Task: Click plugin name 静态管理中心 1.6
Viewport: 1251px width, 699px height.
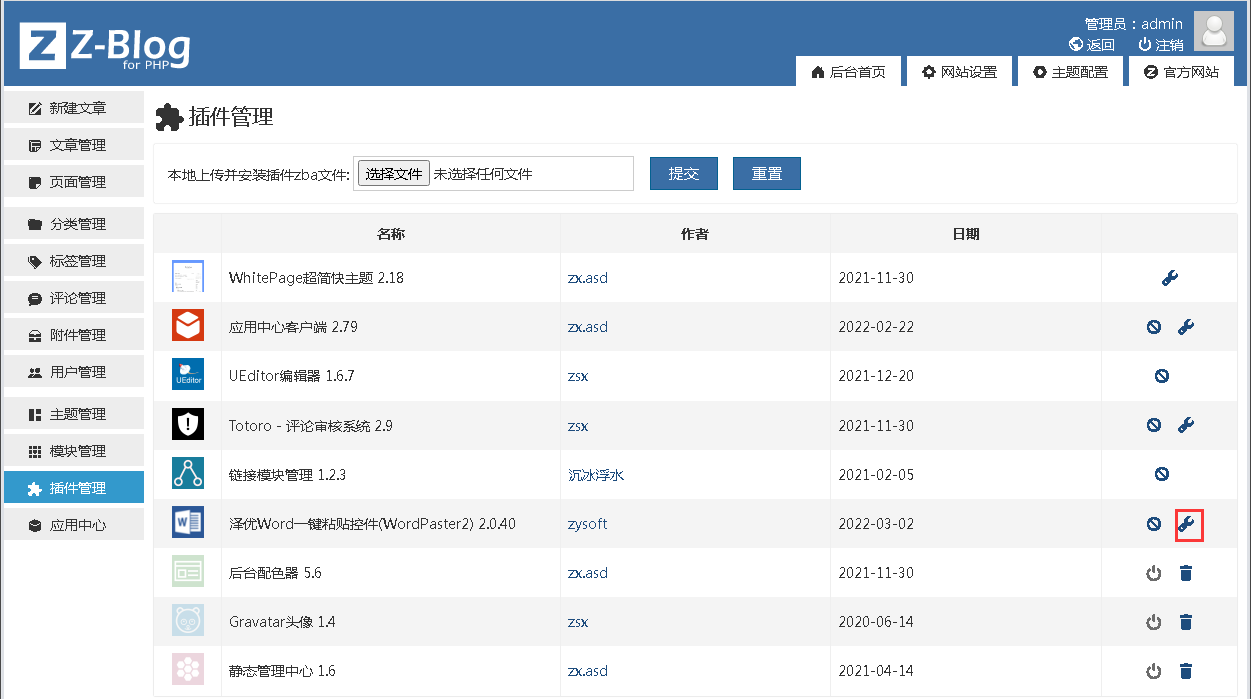Action: [x=282, y=671]
